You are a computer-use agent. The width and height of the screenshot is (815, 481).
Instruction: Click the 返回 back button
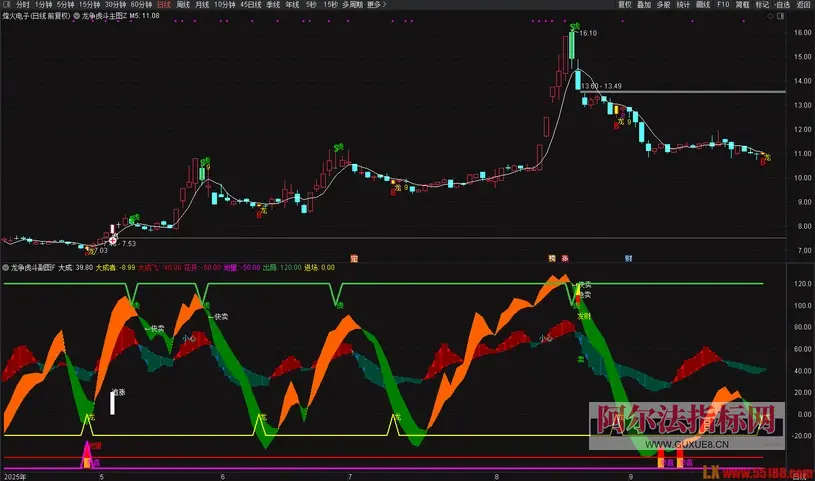click(804, 5)
